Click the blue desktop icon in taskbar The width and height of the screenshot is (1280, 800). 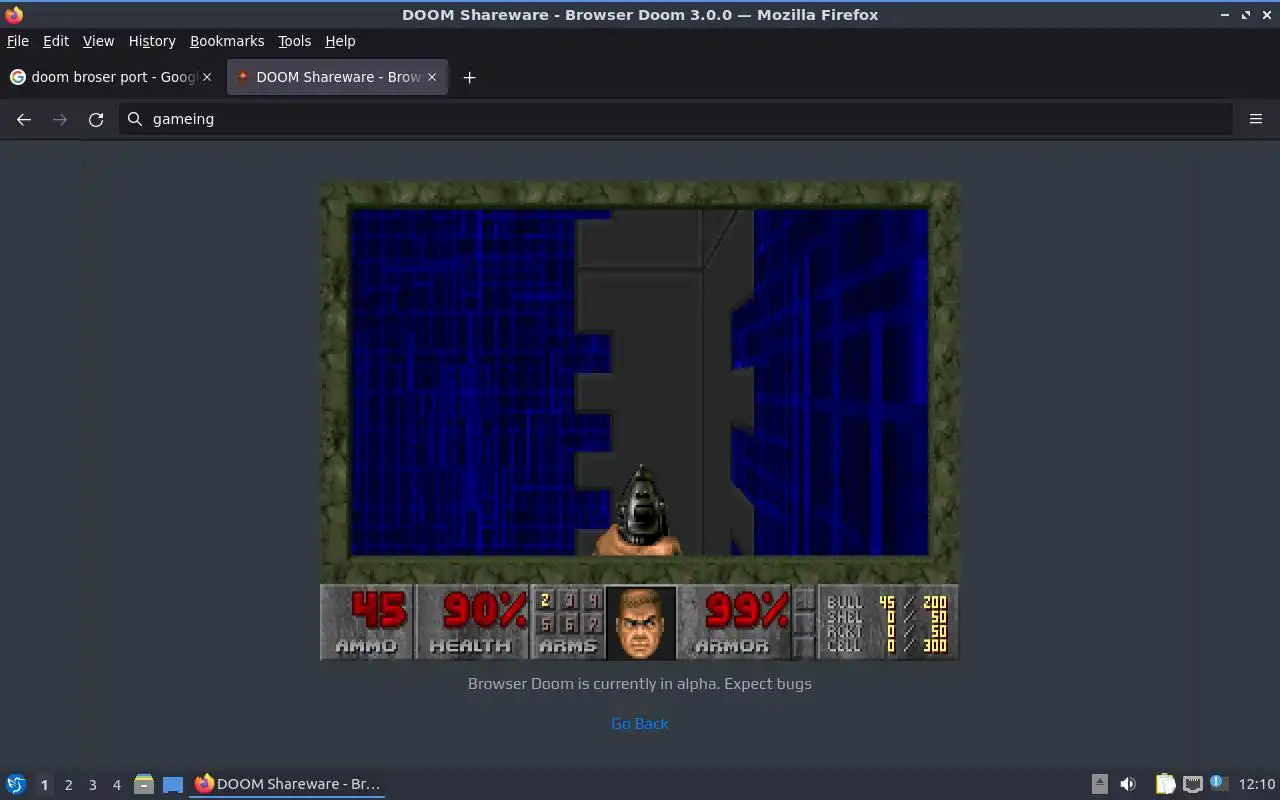tap(173, 785)
